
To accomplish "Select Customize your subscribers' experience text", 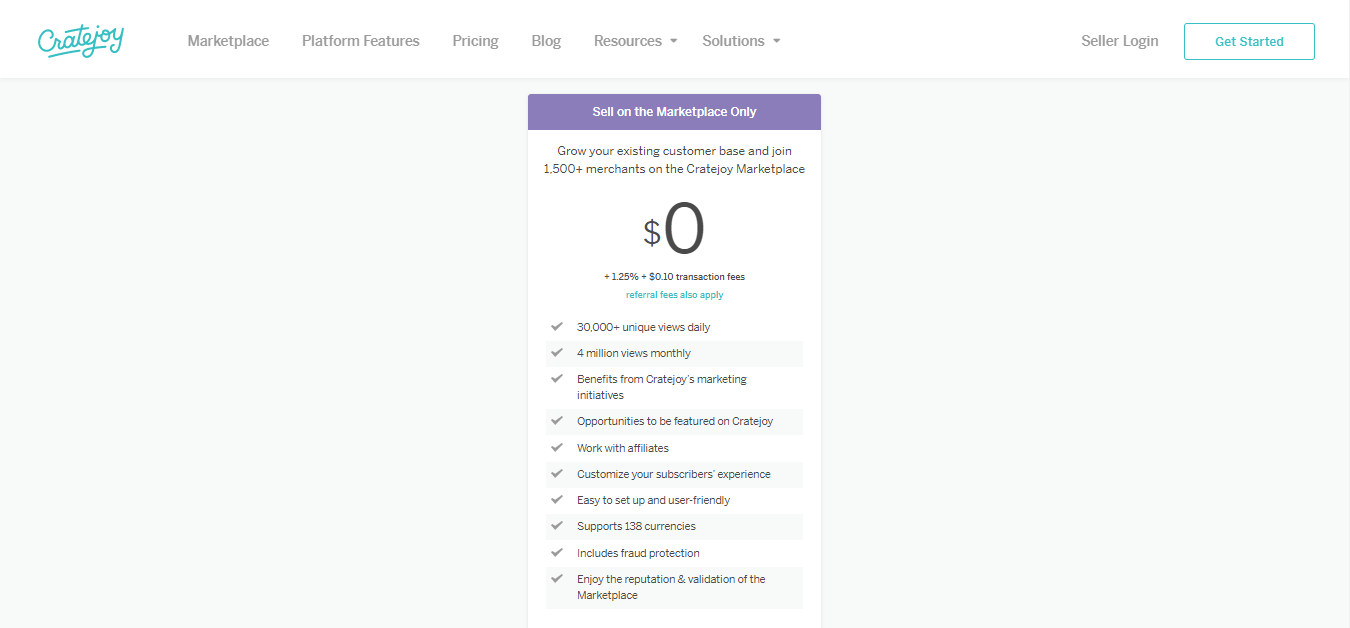I will pos(673,474).
